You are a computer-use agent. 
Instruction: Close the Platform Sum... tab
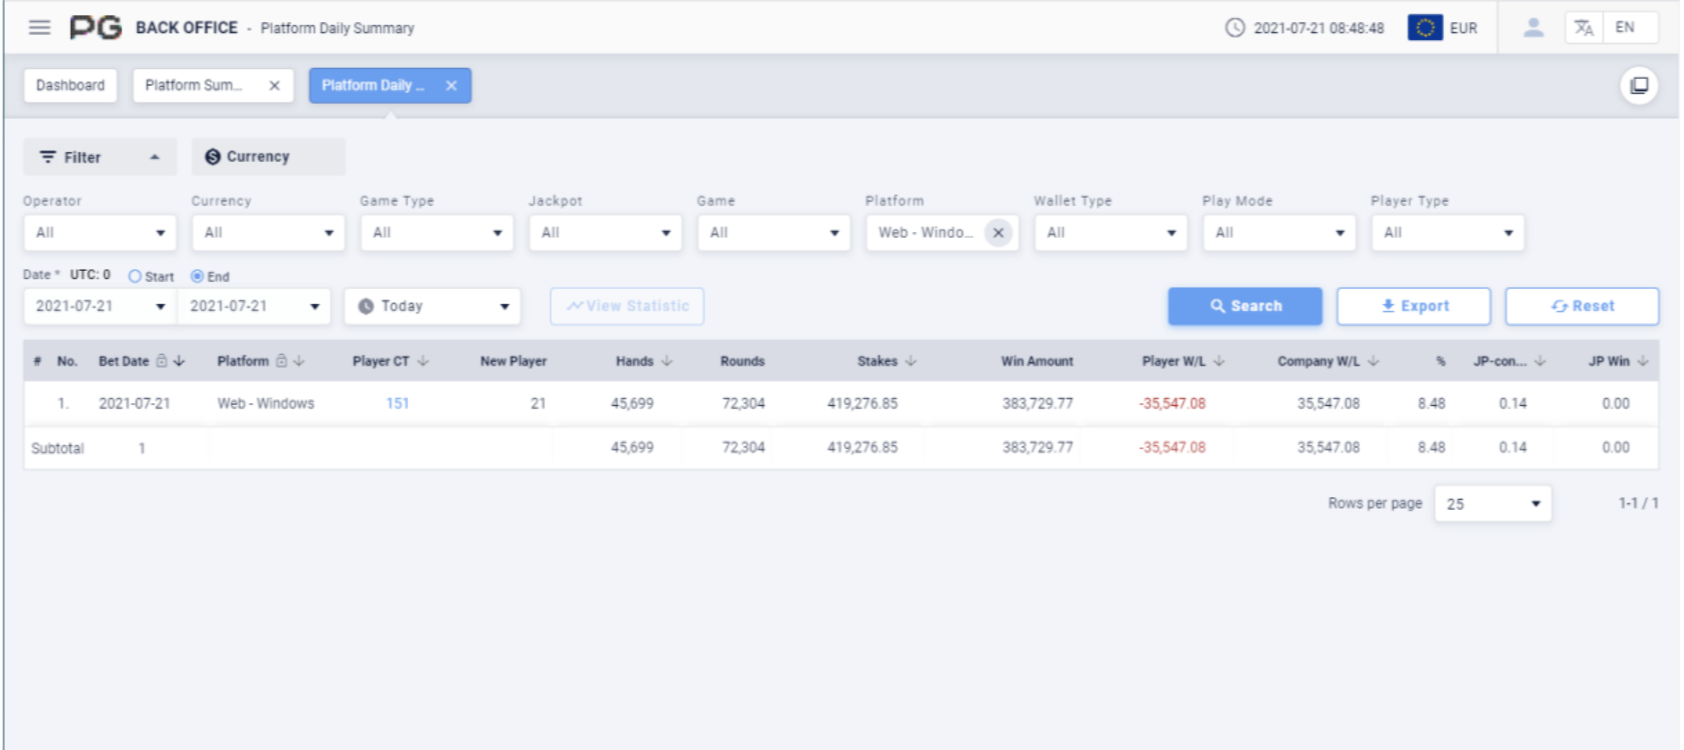point(274,86)
